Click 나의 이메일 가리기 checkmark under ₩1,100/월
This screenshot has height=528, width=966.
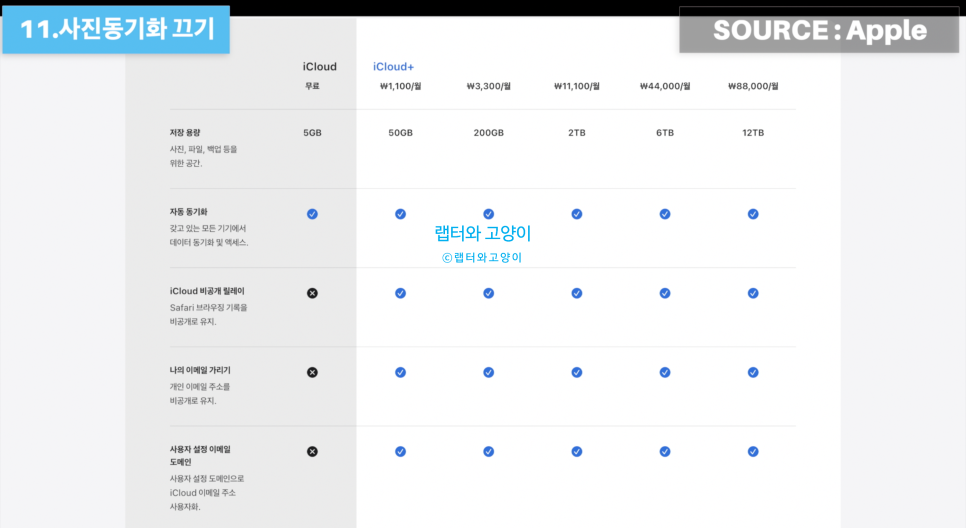(400, 372)
